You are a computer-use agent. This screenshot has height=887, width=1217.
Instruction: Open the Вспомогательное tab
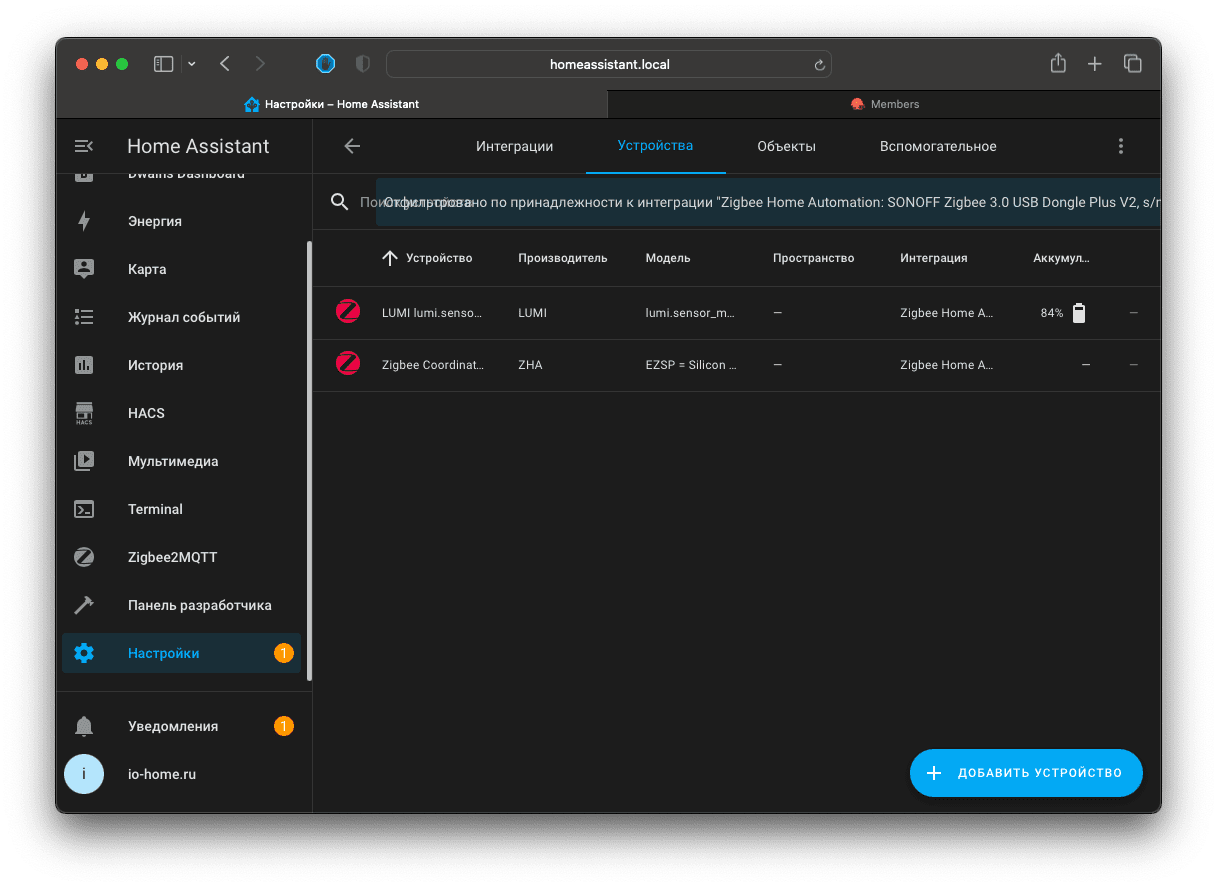click(938, 146)
